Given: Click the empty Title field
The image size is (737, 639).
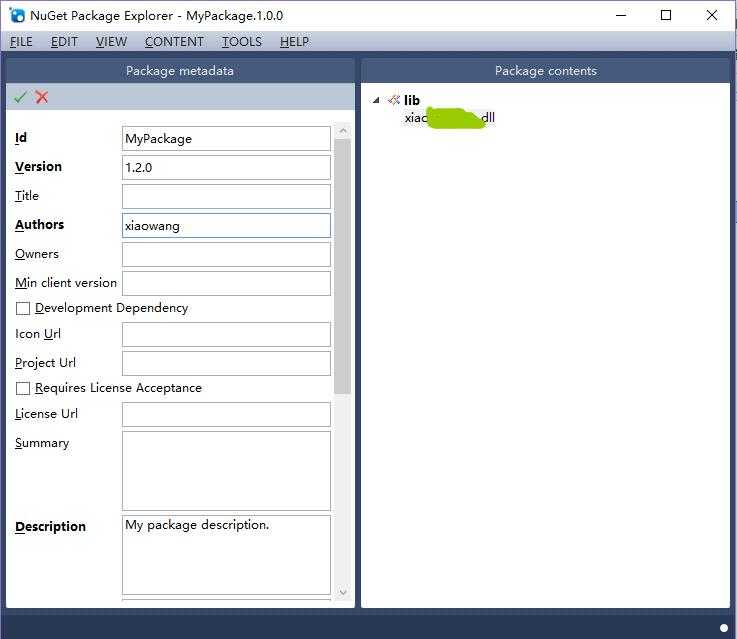Looking at the screenshot, I should coord(226,196).
